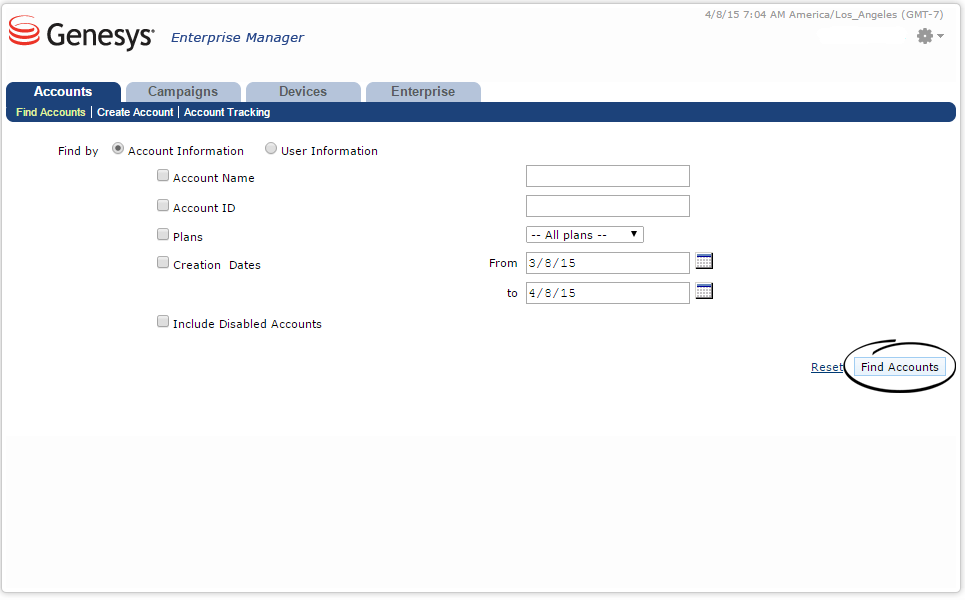Open the Devices tab

point(303,92)
